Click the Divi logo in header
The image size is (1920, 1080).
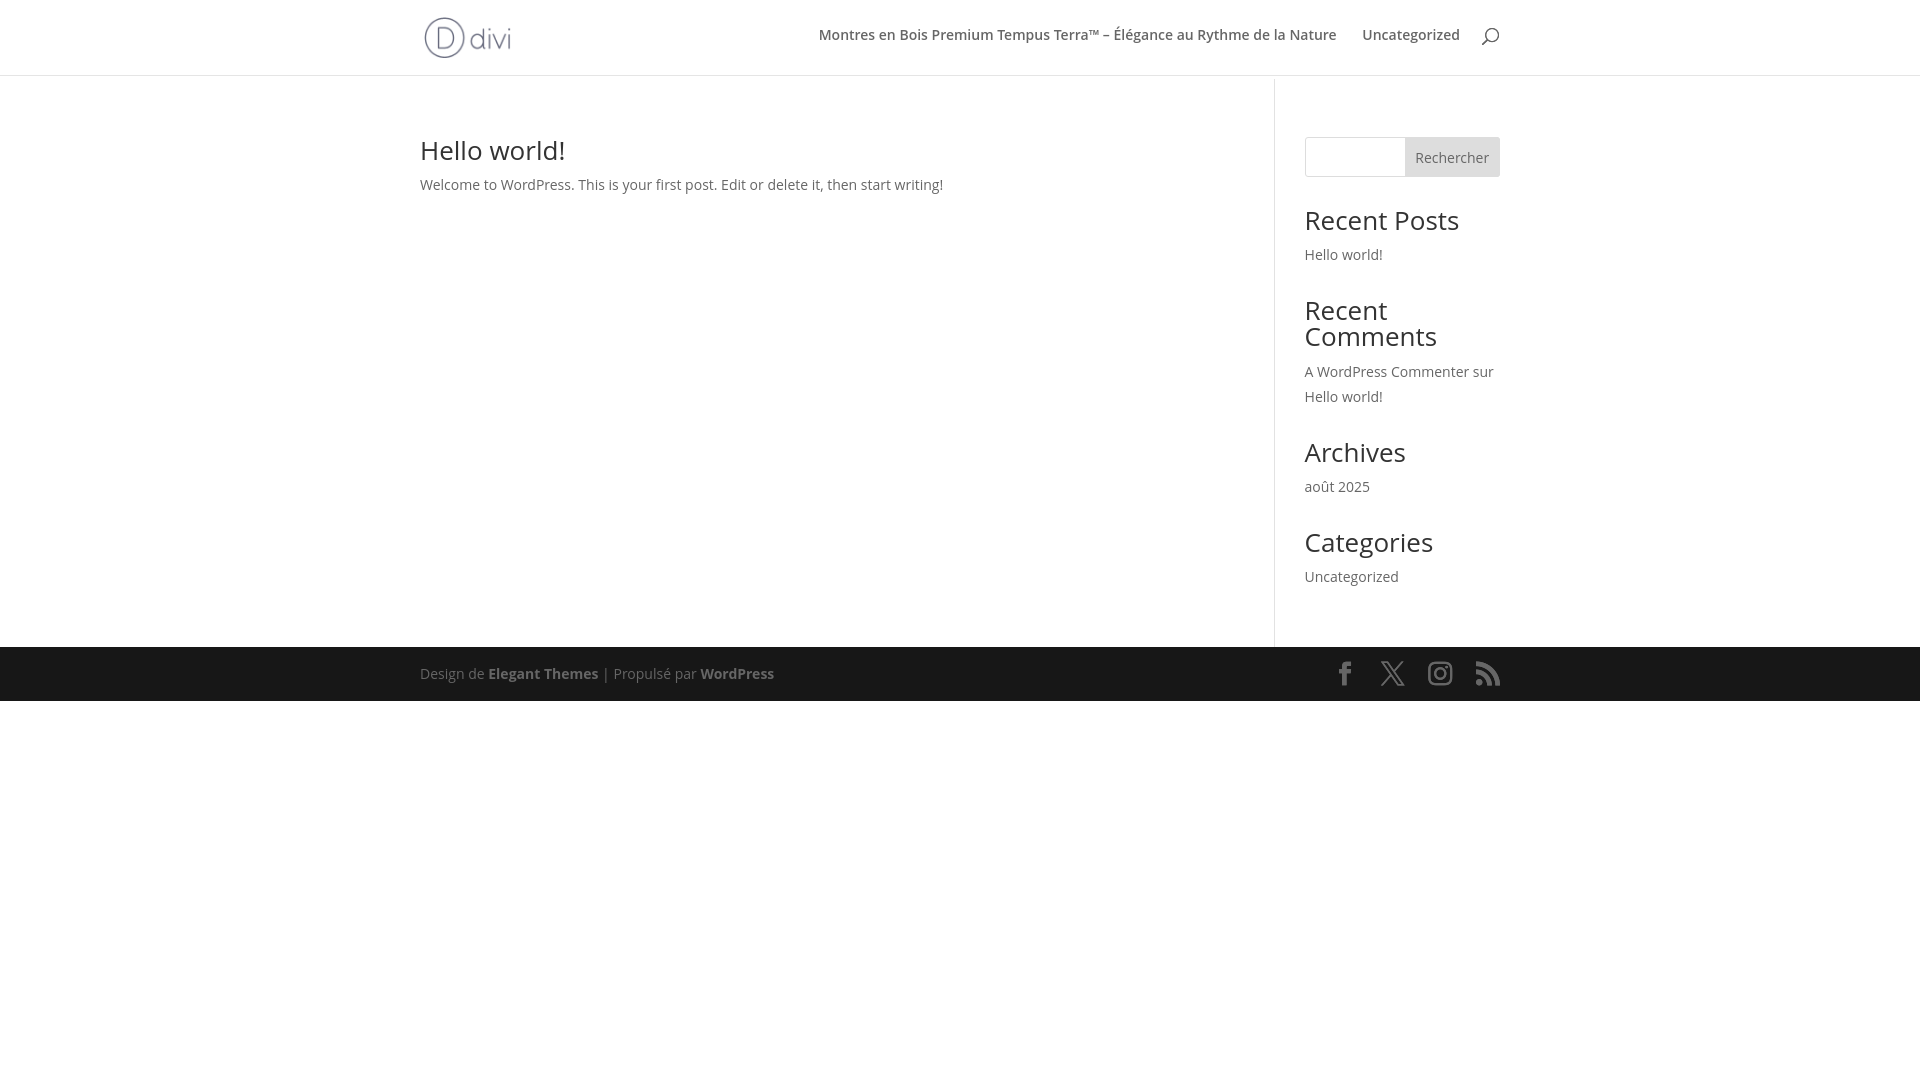(467, 38)
